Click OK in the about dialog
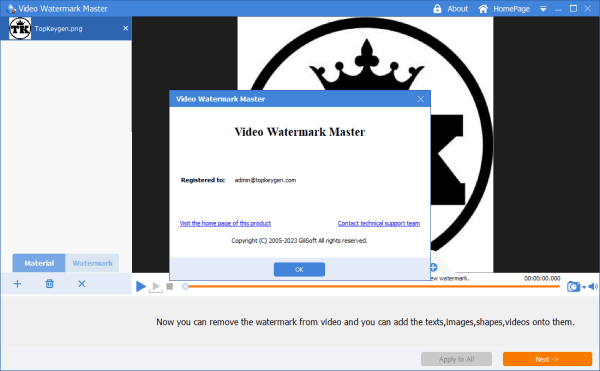This screenshot has width=600, height=371. [x=299, y=269]
